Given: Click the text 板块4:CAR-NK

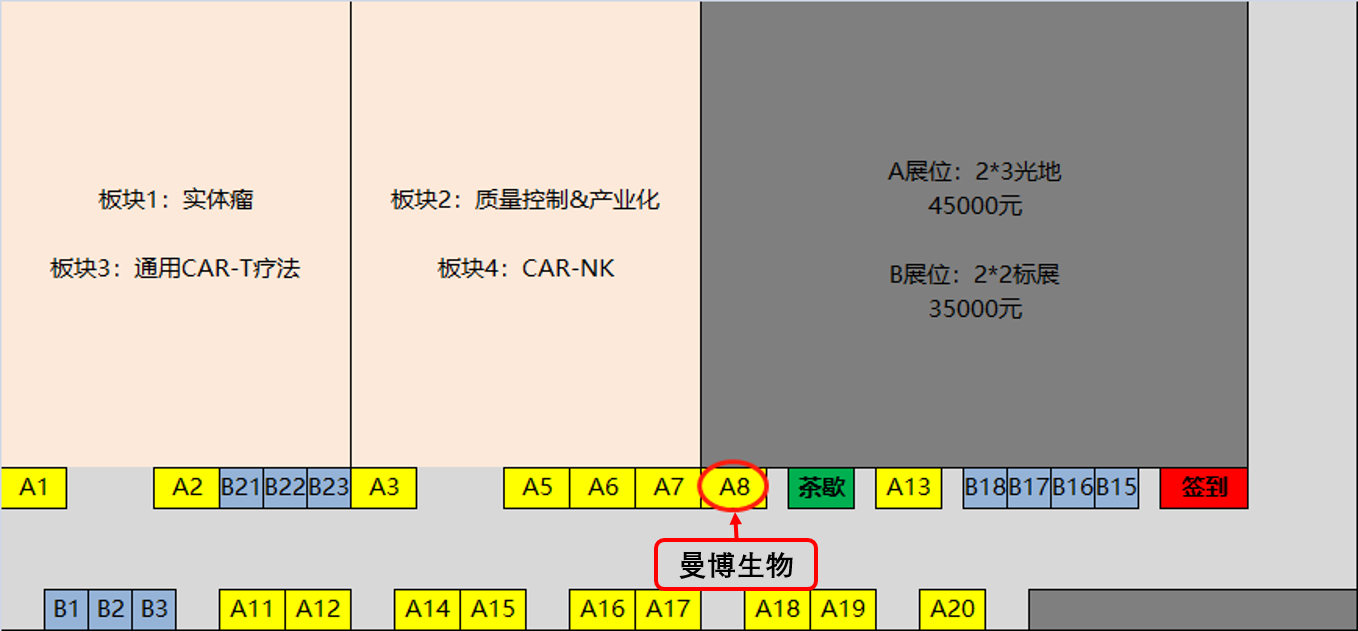Looking at the screenshot, I should coord(526,268).
